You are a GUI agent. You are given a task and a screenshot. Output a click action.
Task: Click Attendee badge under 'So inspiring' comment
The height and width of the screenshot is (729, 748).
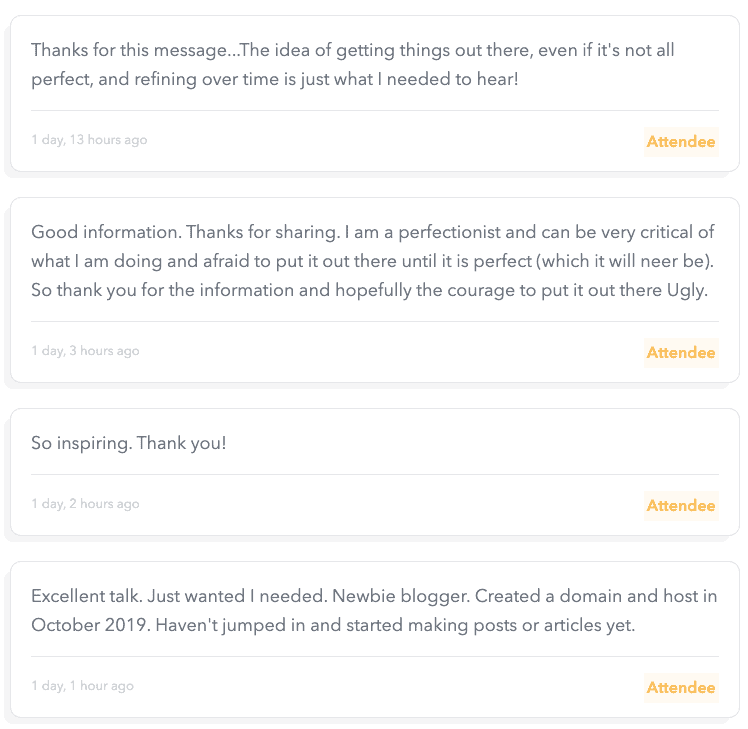pos(681,506)
